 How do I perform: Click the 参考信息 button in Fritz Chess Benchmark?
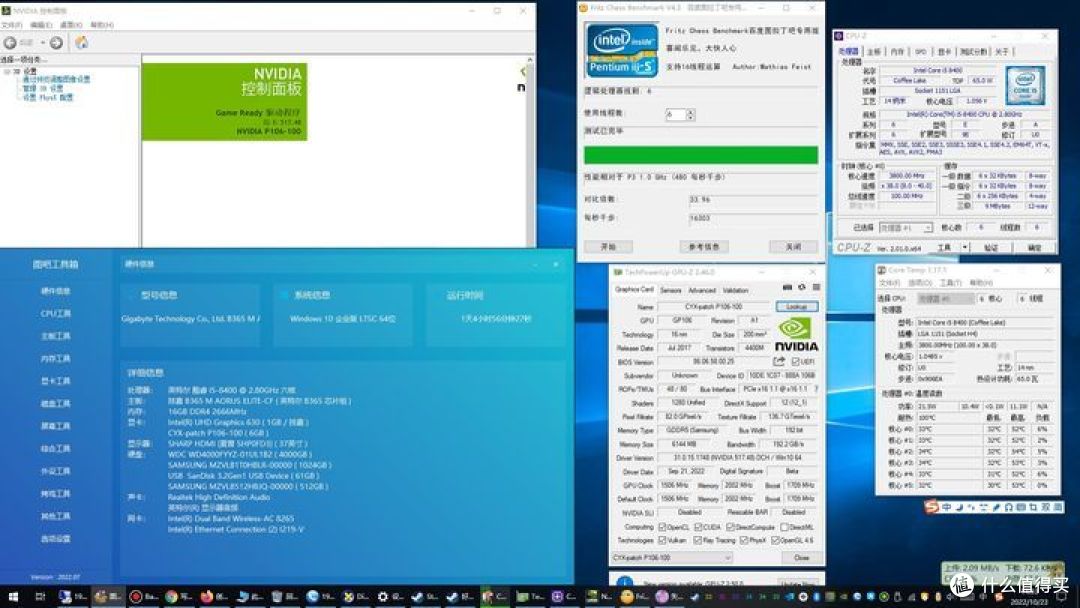704,247
